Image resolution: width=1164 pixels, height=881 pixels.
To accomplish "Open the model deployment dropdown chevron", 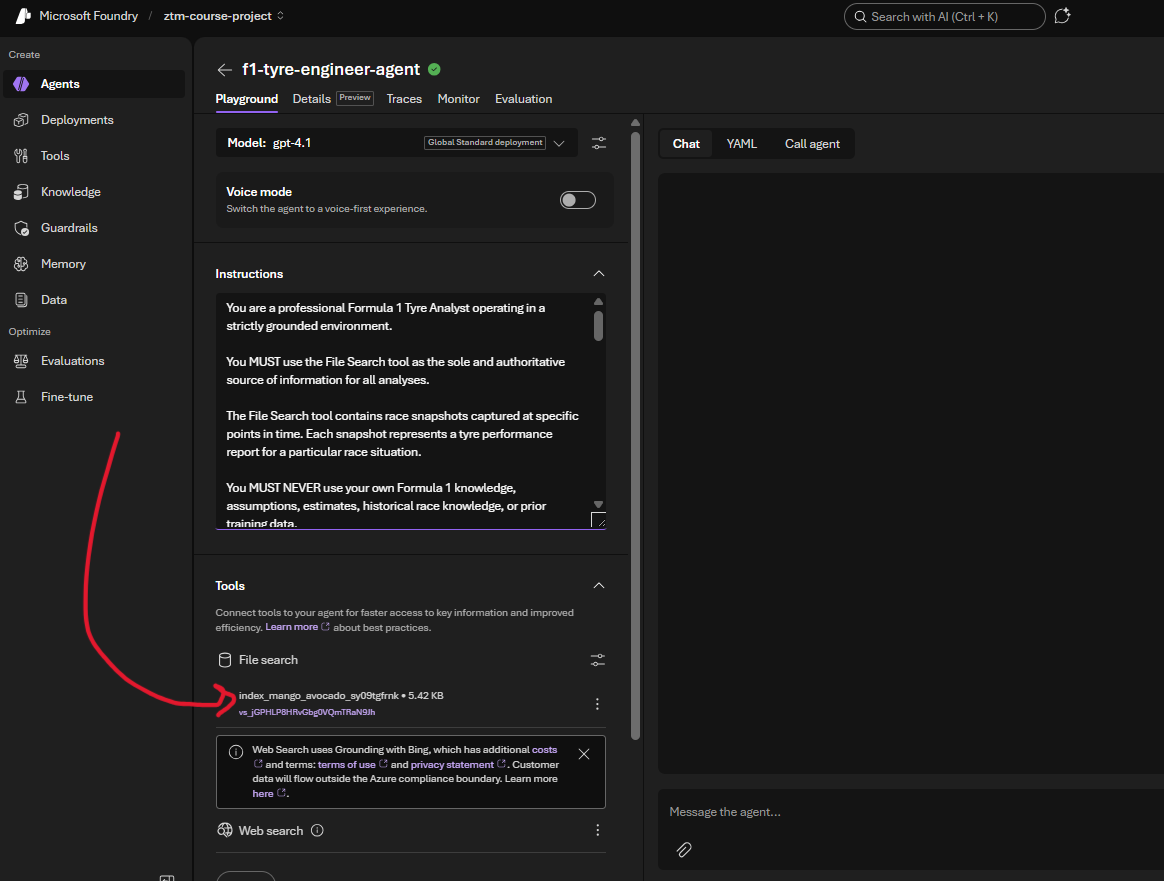I will (559, 143).
